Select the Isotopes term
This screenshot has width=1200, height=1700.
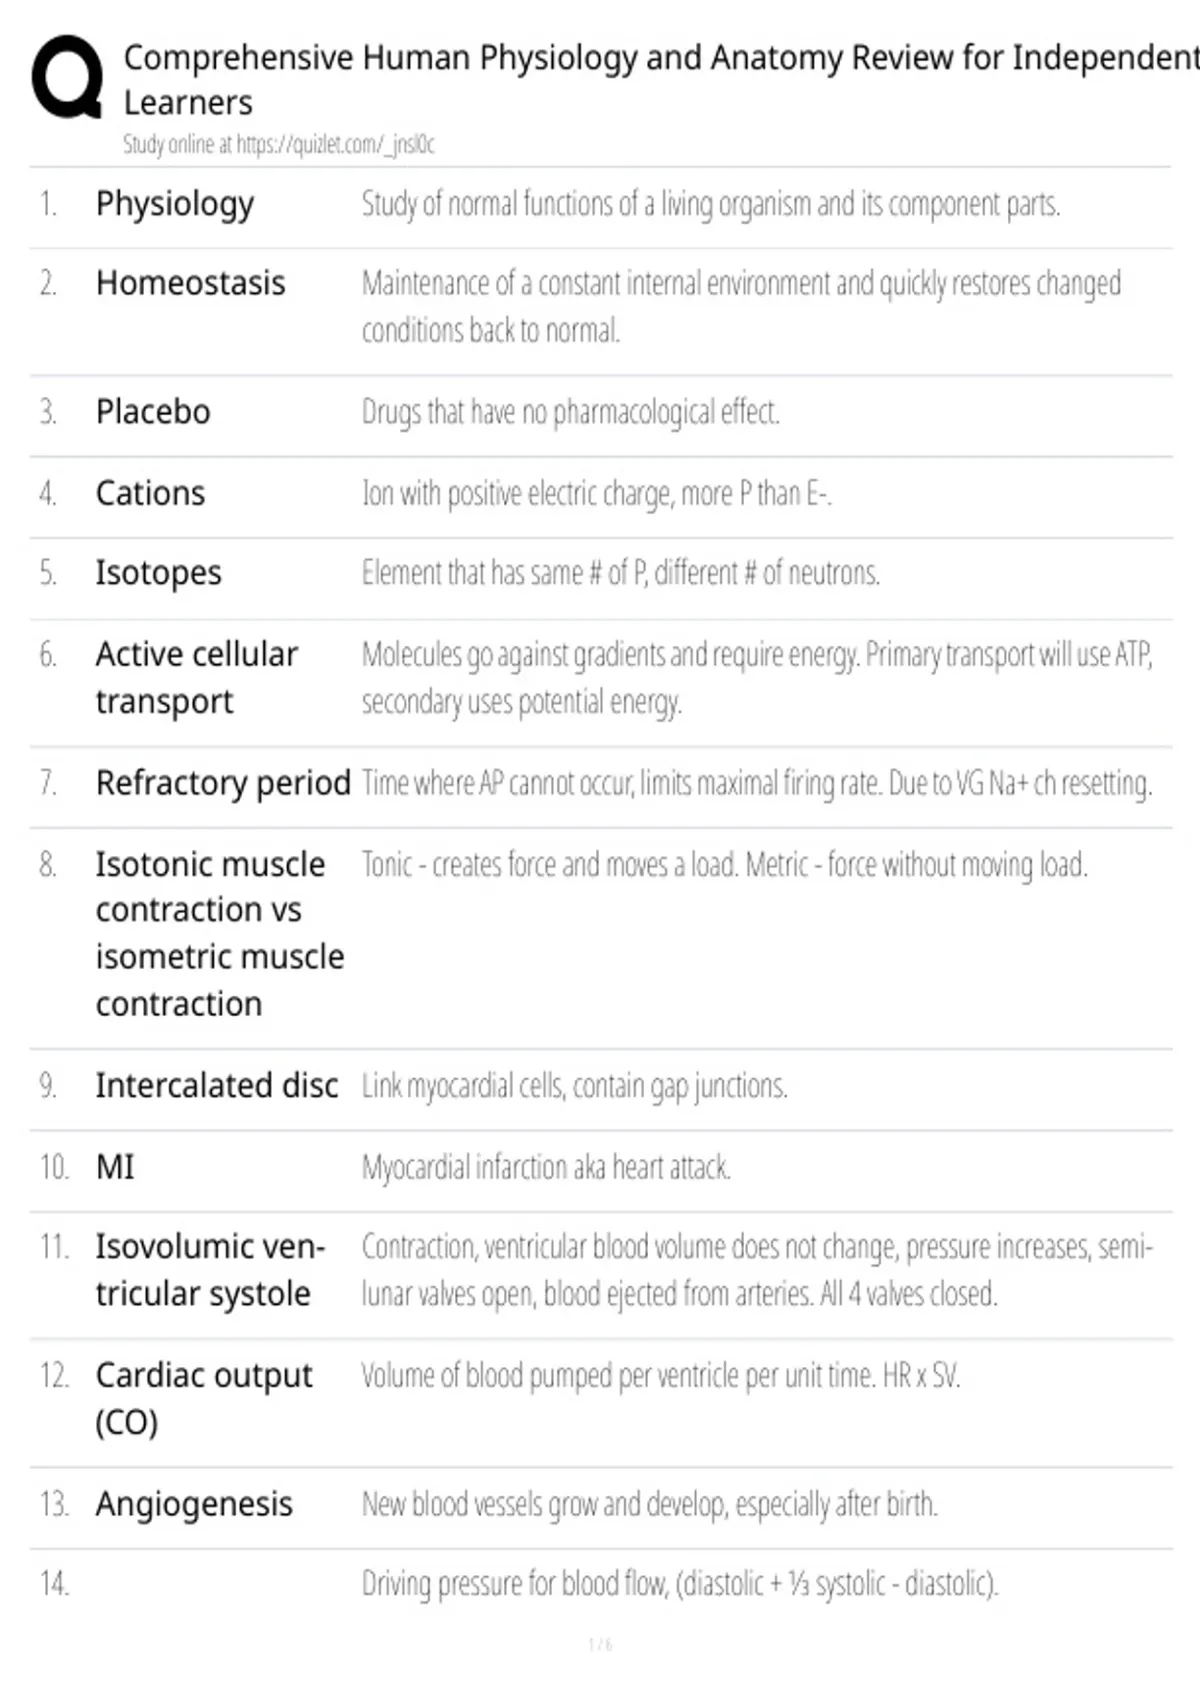tap(158, 573)
